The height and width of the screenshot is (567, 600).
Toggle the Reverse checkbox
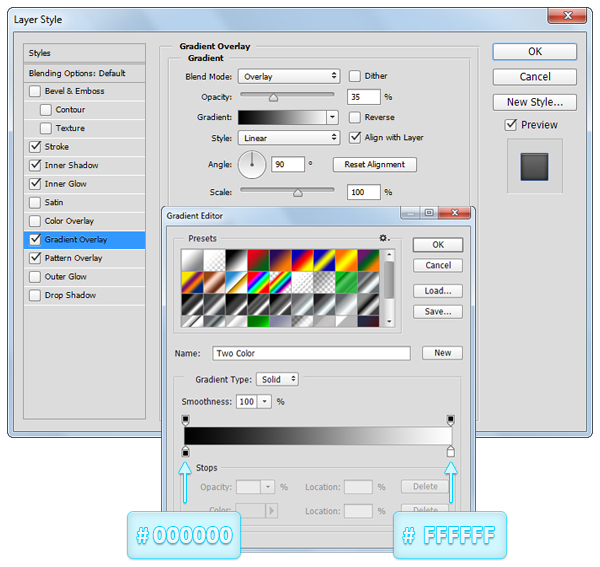point(355,117)
